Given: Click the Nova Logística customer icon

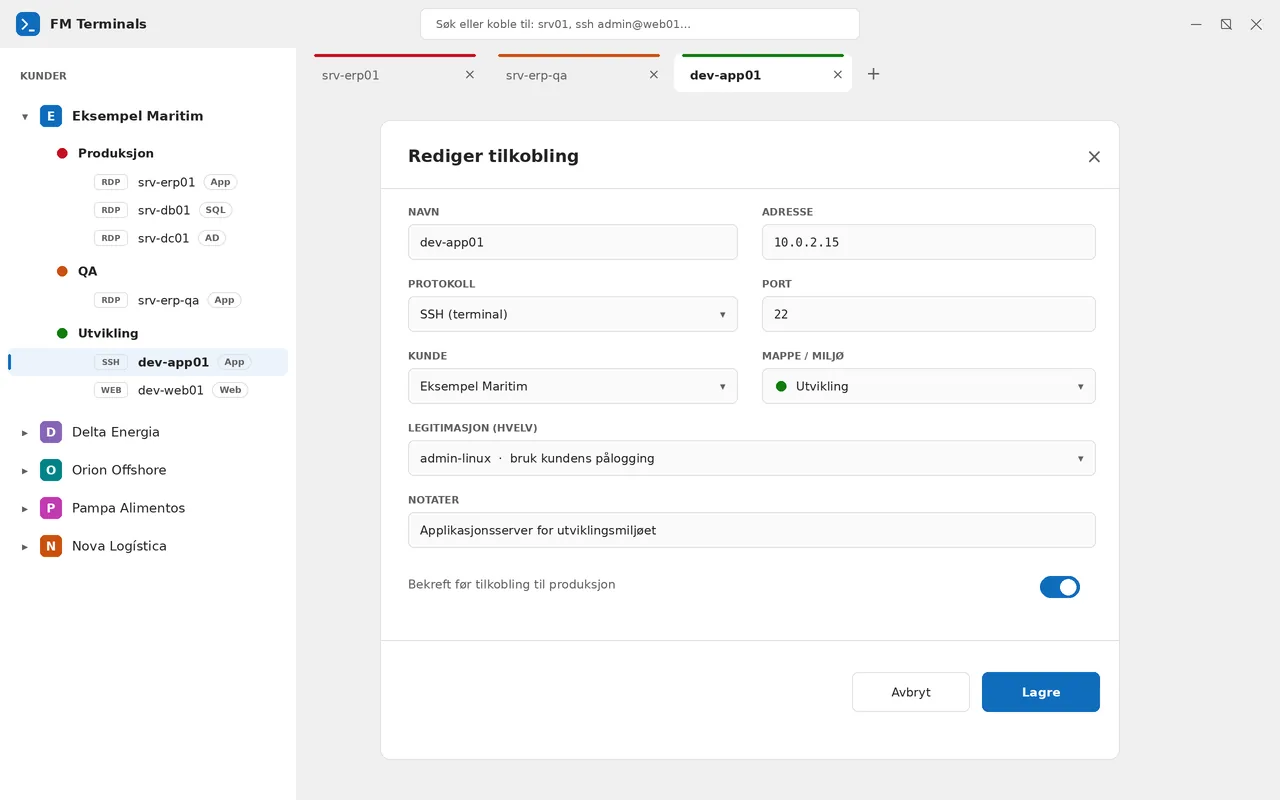Looking at the screenshot, I should click(x=51, y=546).
